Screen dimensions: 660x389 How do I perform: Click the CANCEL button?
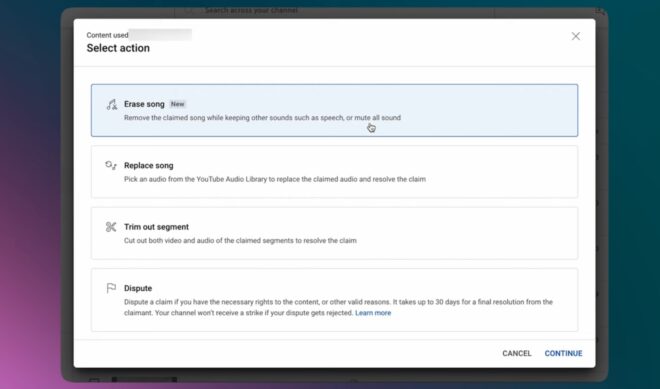pos(516,353)
